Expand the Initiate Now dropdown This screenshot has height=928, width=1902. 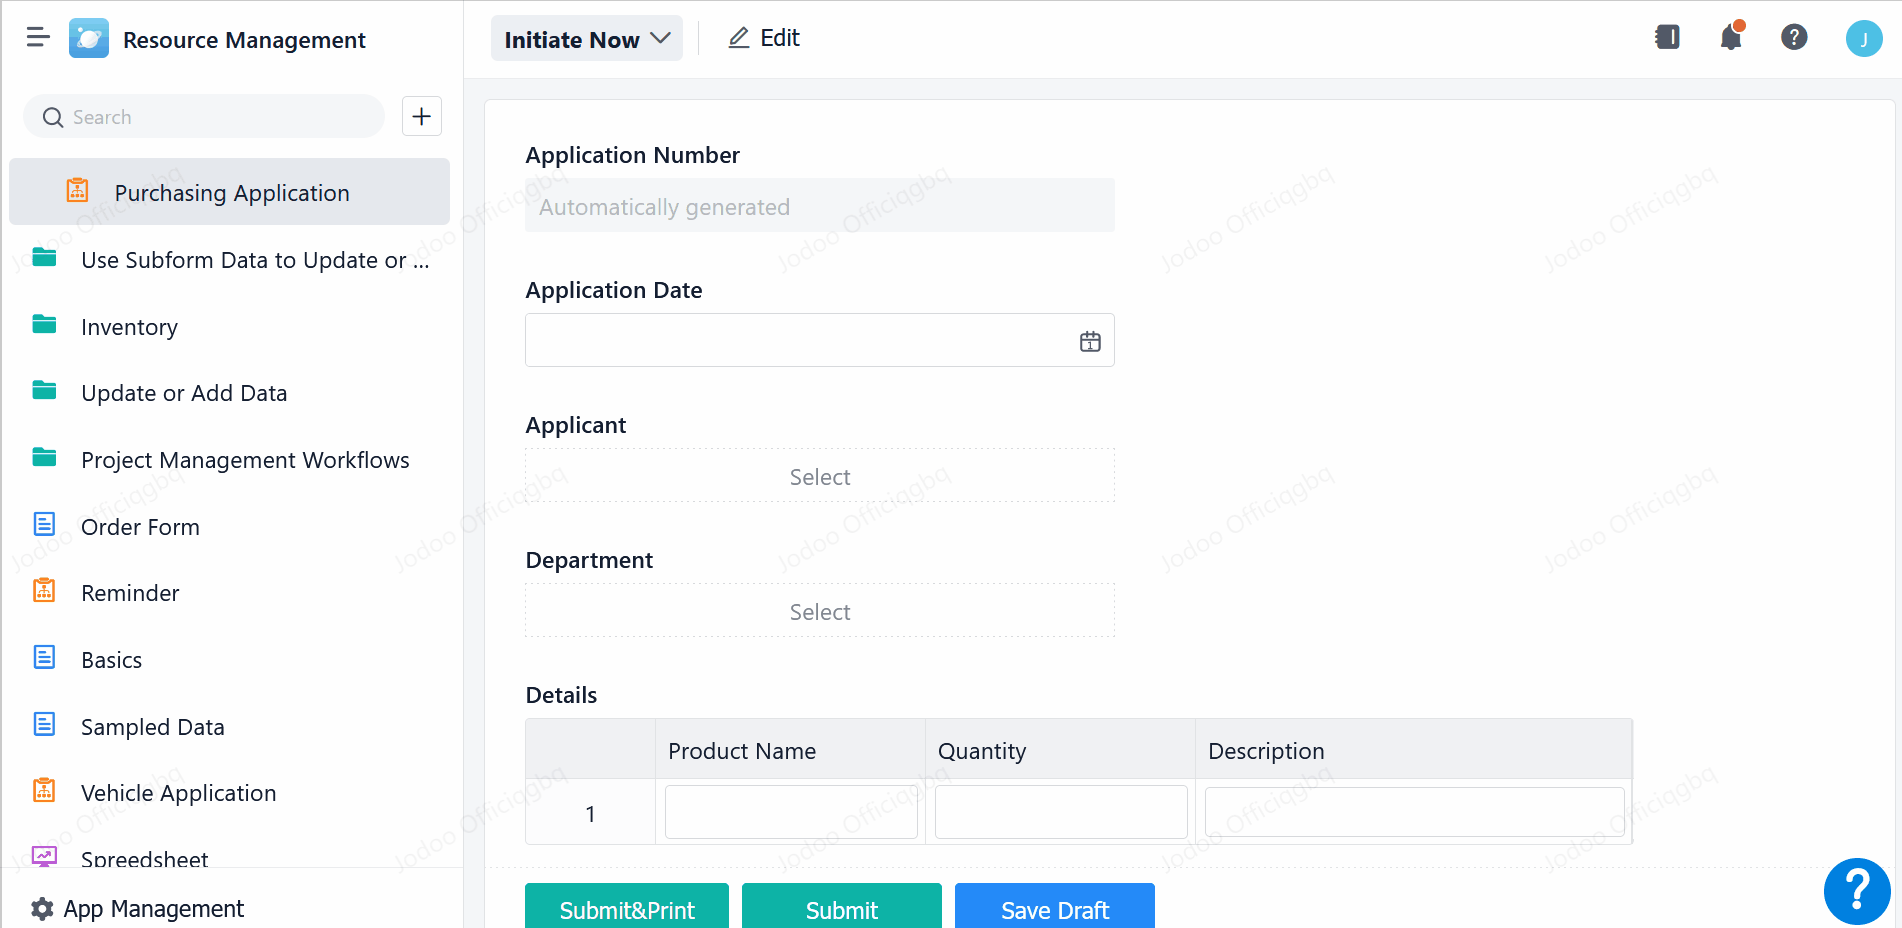pyautogui.click(x=586, y=39)
